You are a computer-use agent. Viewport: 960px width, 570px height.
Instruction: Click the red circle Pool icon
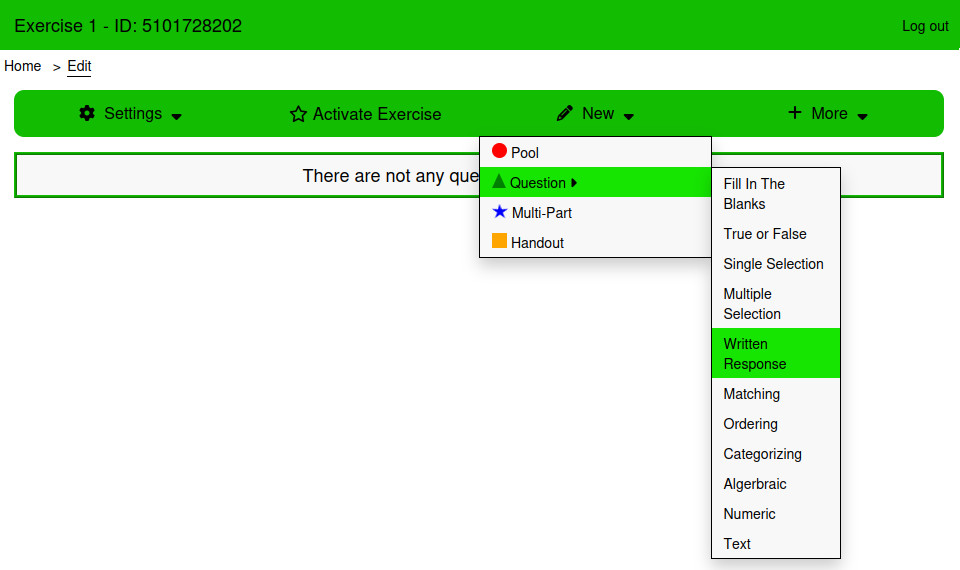[499, 152]
